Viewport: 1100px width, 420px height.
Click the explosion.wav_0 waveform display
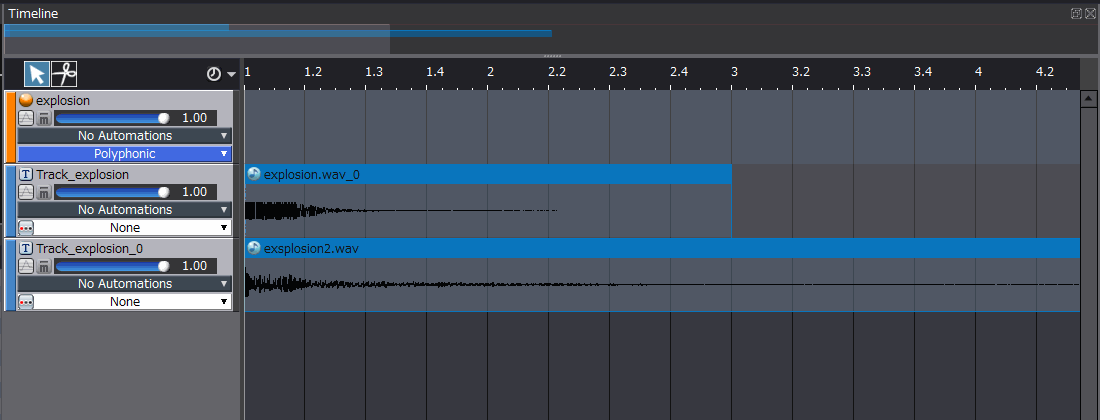point(488,210)
